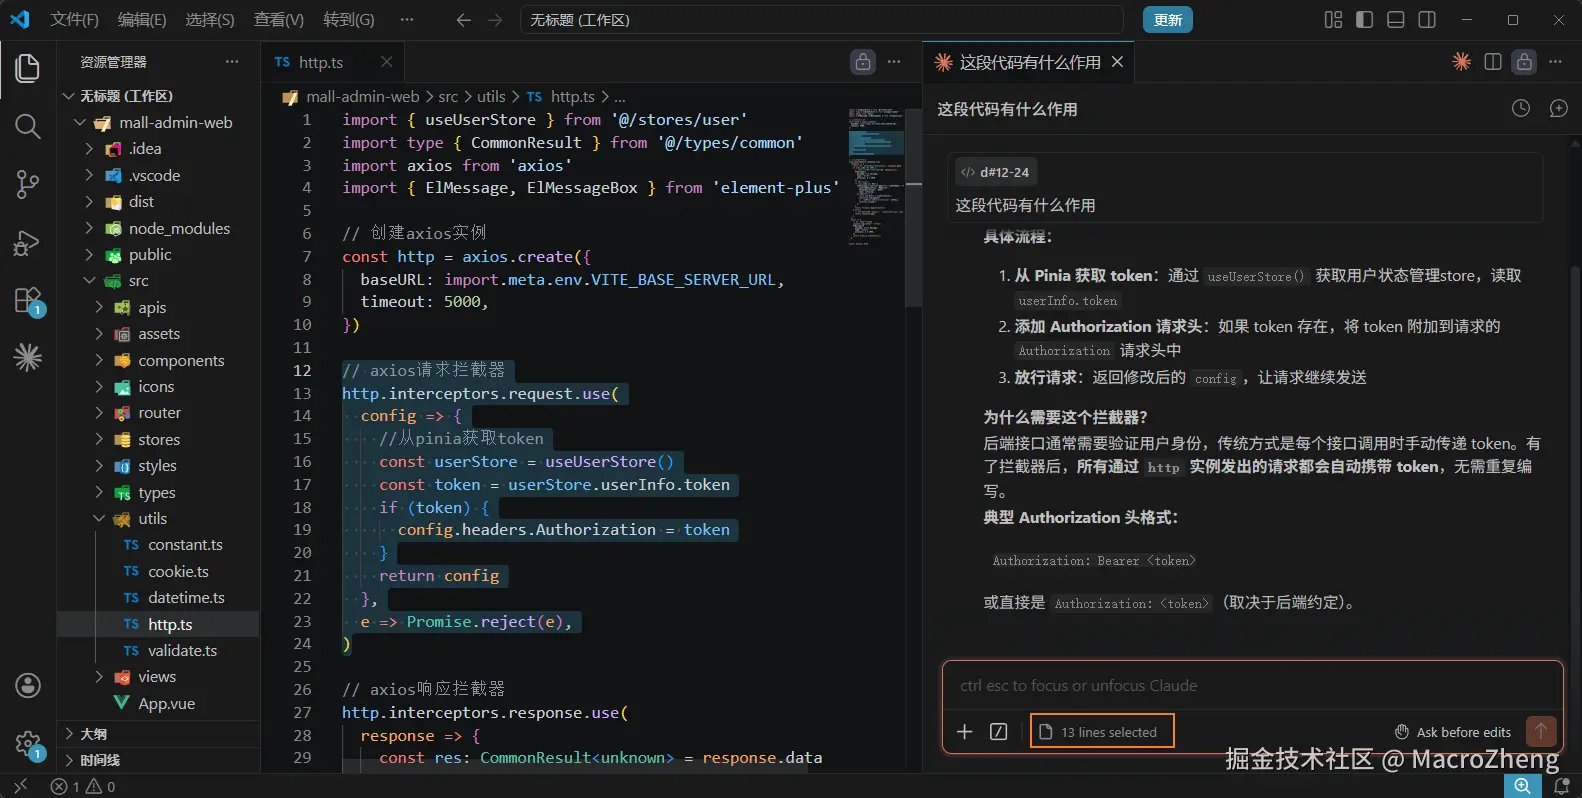The height and width of the screenshot is (798, 1582).
Task: Open the Manage gear icon
Action: pyautogui.click(x=28, y=744)
